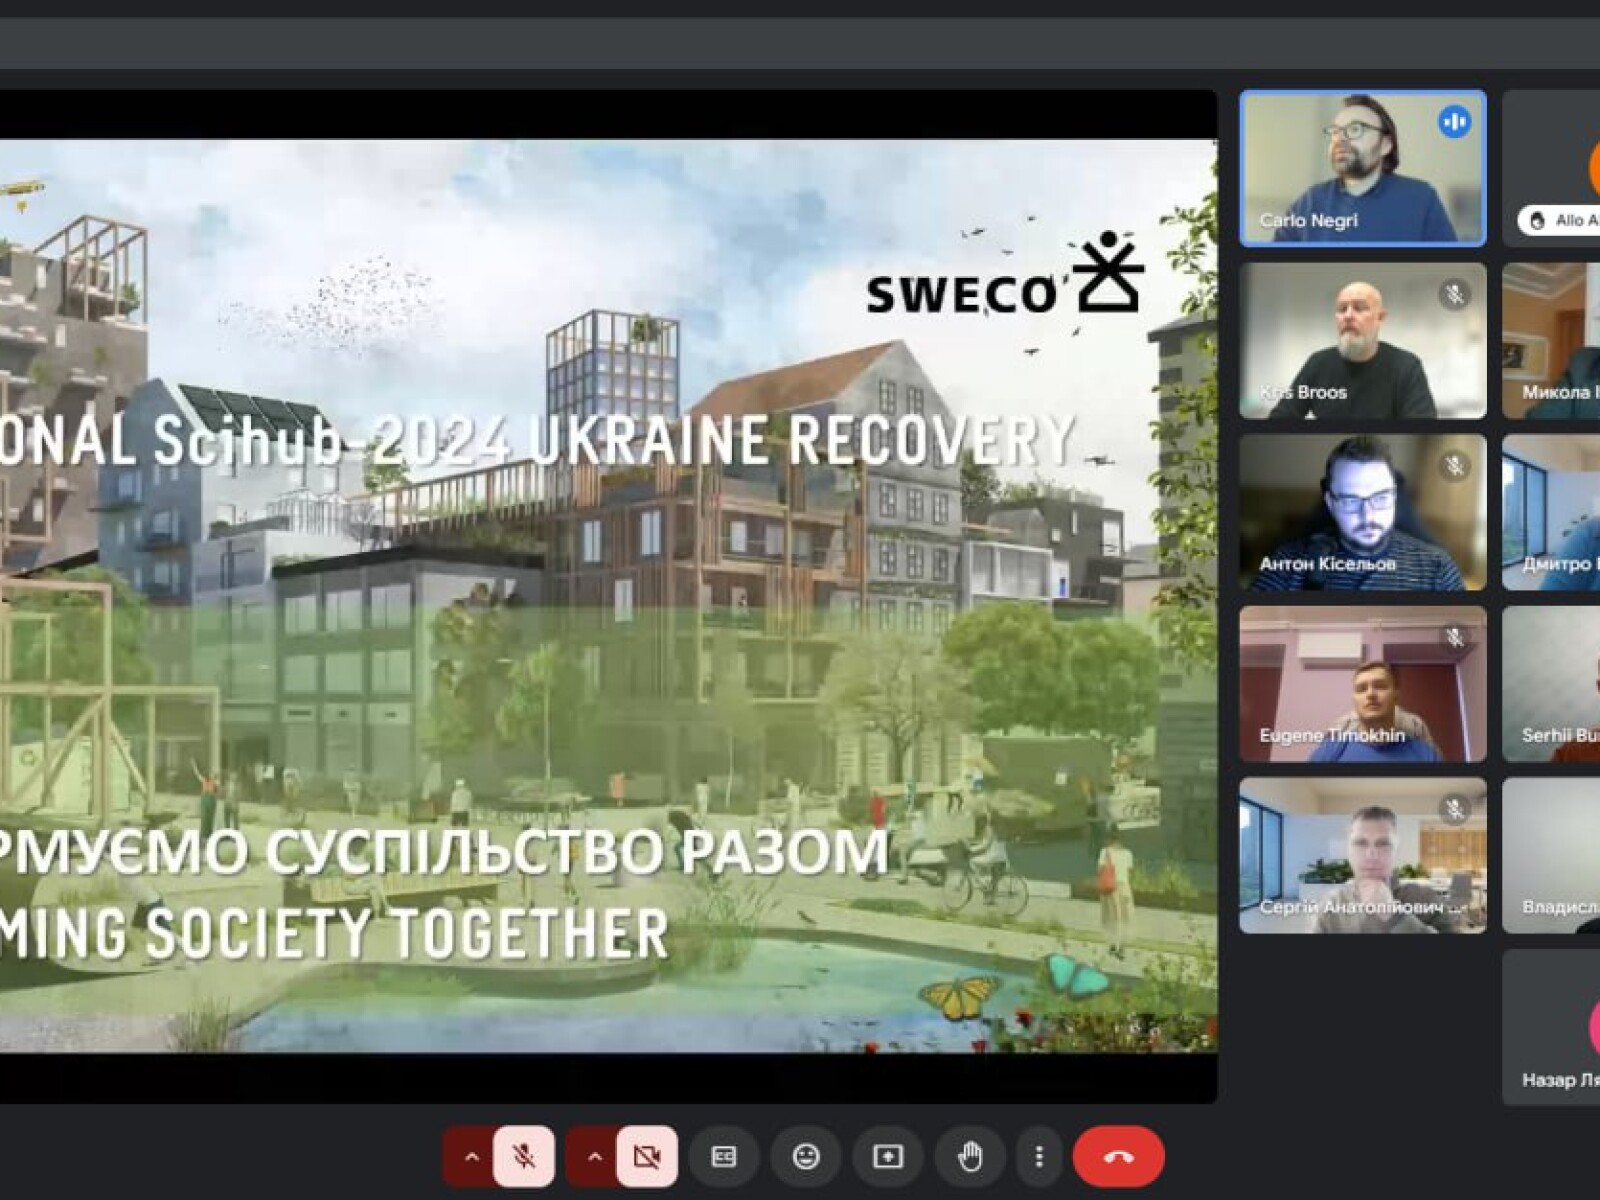Click muted mic icon on Kris Broos's tile
The image size is (1600, 1200).
click(1455, 294)
